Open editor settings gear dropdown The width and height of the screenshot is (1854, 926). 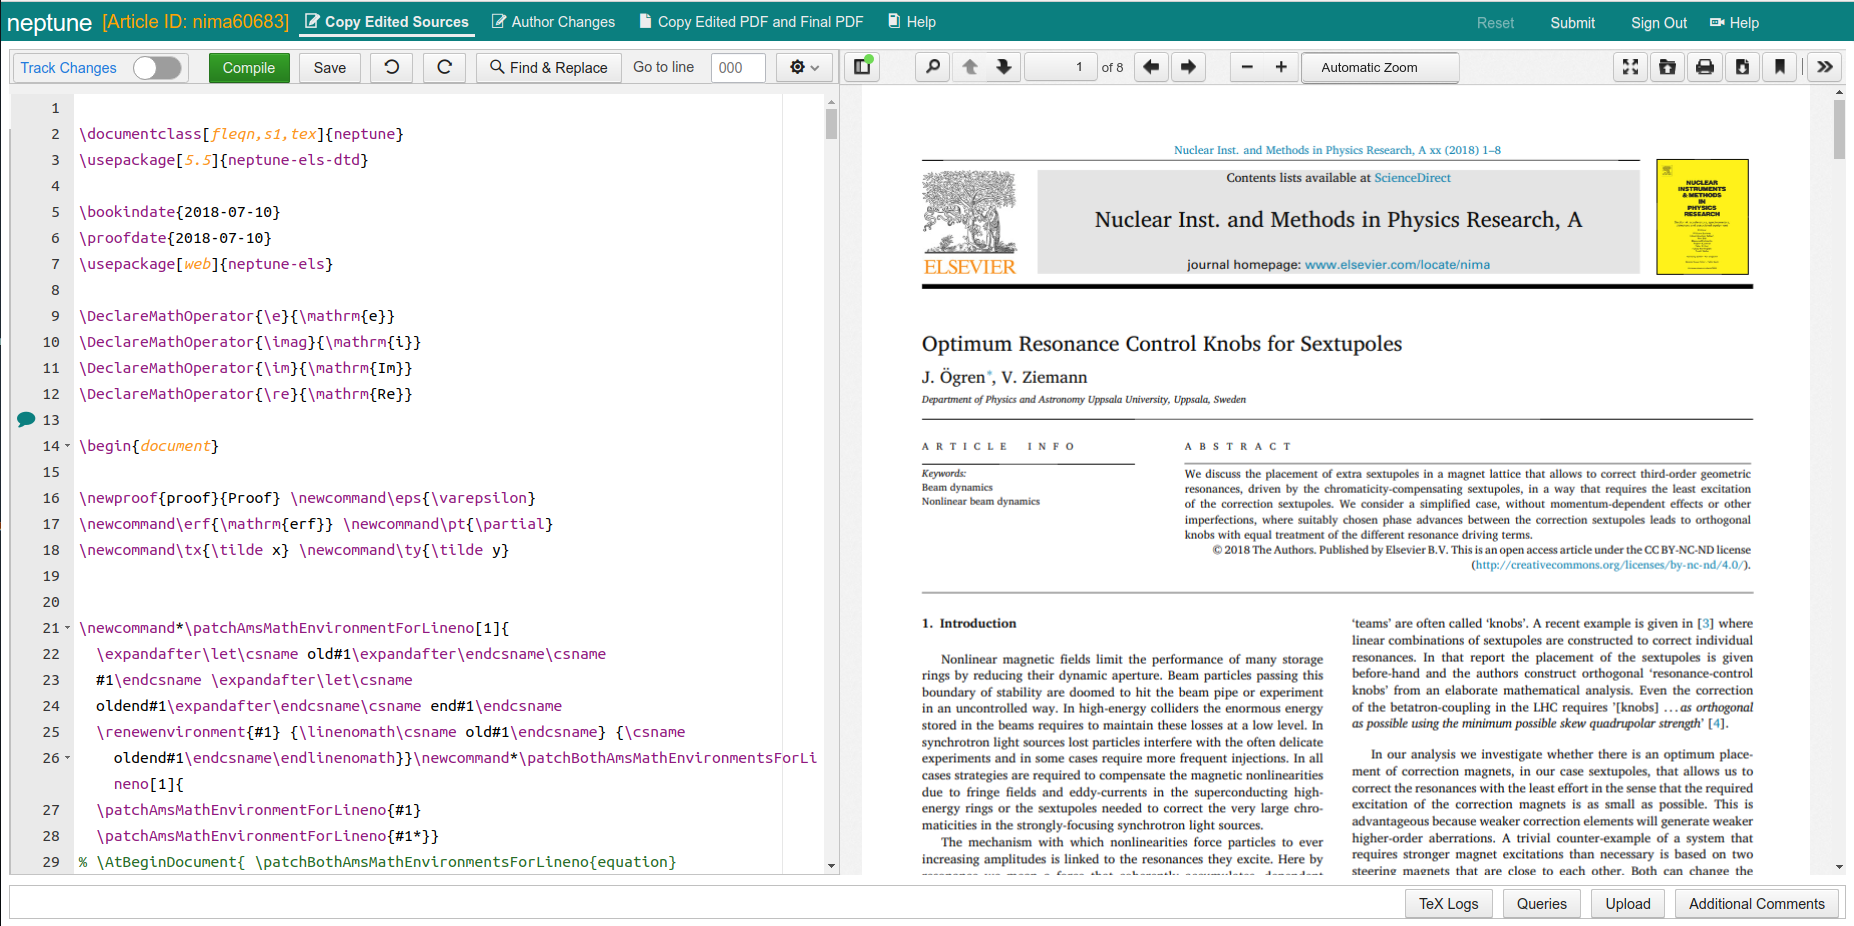804,67
